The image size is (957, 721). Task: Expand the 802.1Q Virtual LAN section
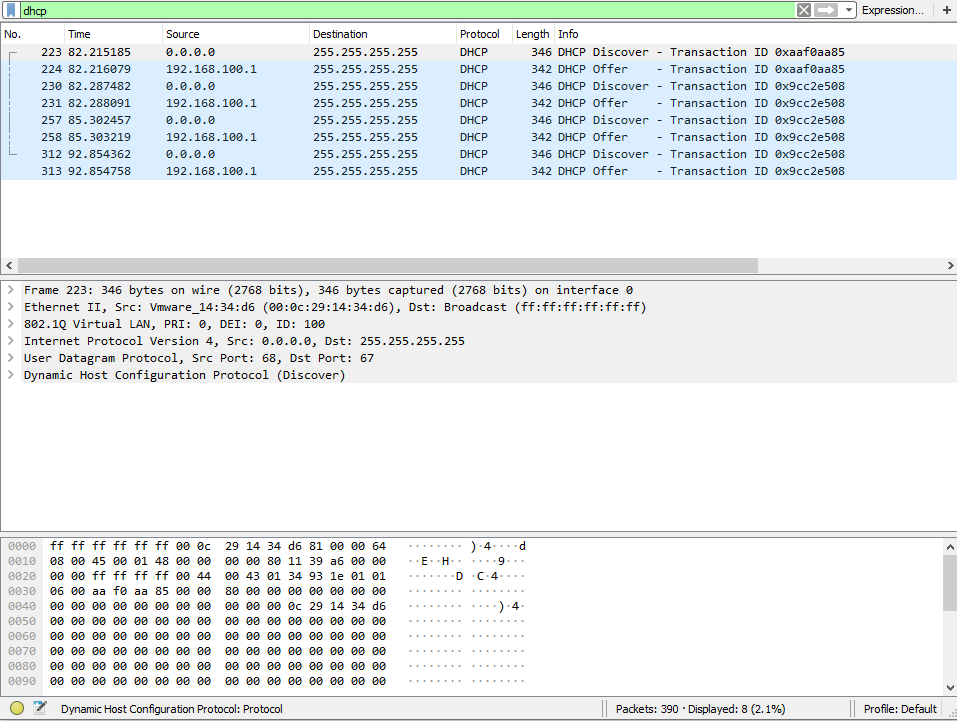tap(10, 324)
